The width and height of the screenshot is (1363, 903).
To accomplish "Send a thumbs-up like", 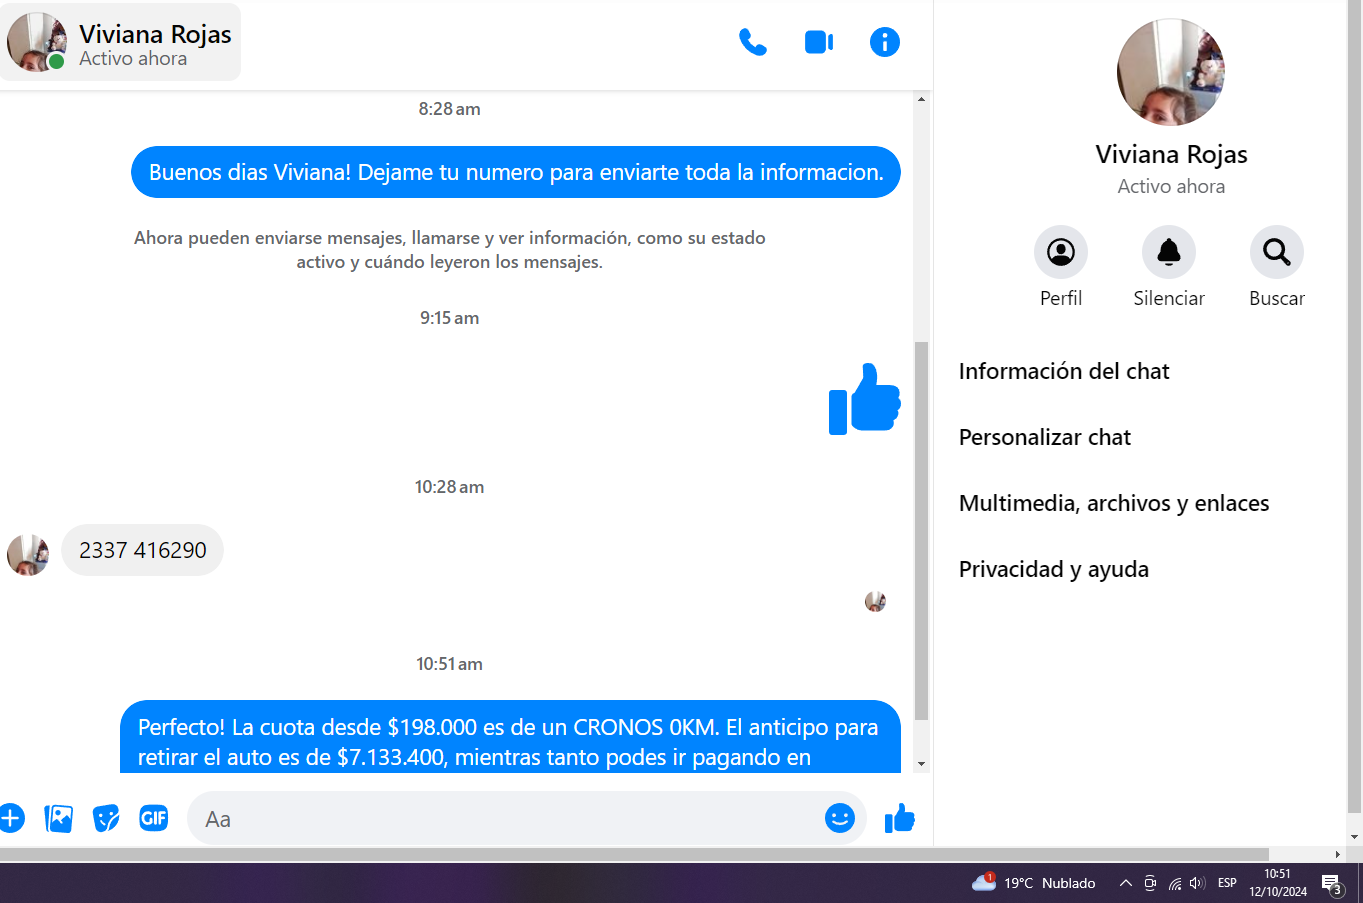I will pos(899,818).
